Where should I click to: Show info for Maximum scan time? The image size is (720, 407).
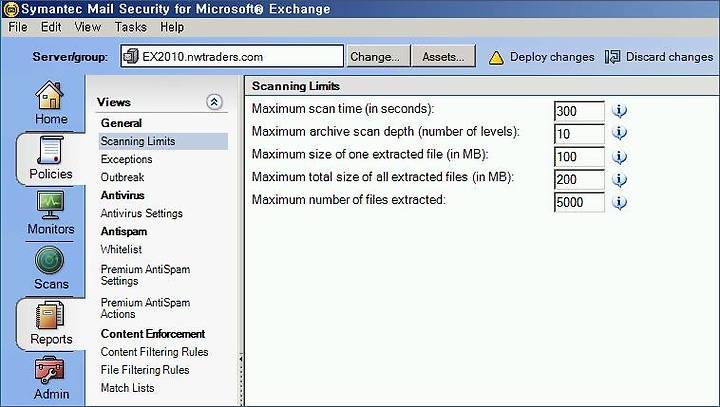619,111
